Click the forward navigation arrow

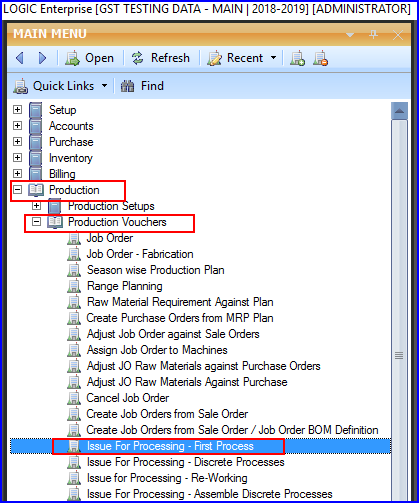pos(42,58)
